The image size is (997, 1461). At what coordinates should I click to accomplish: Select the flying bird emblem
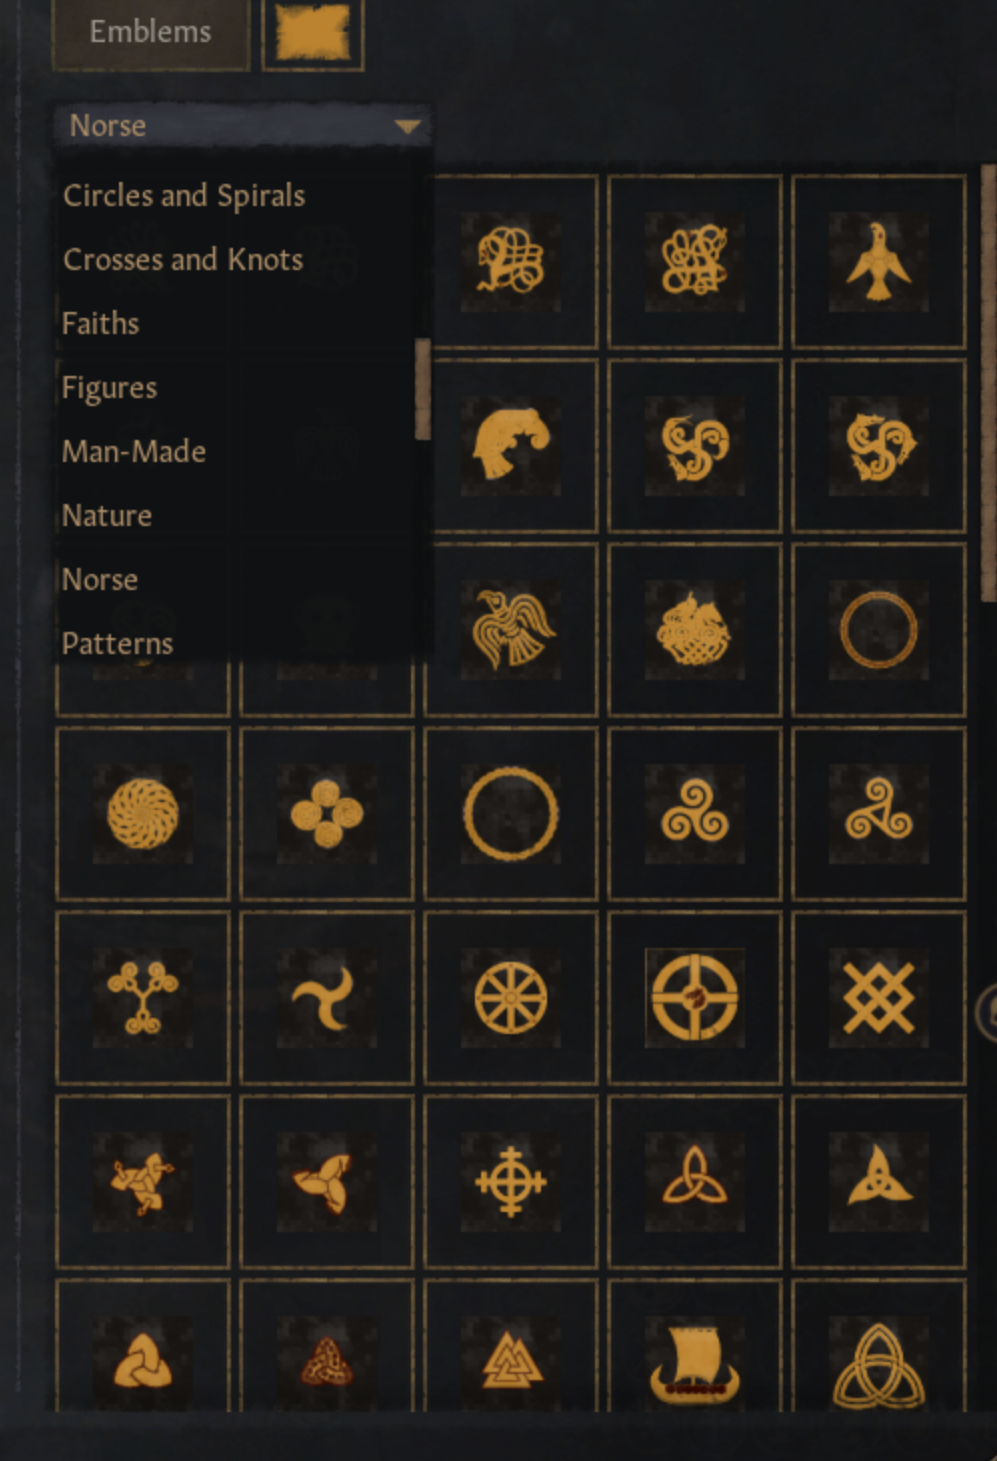click(x=878, y=262)
